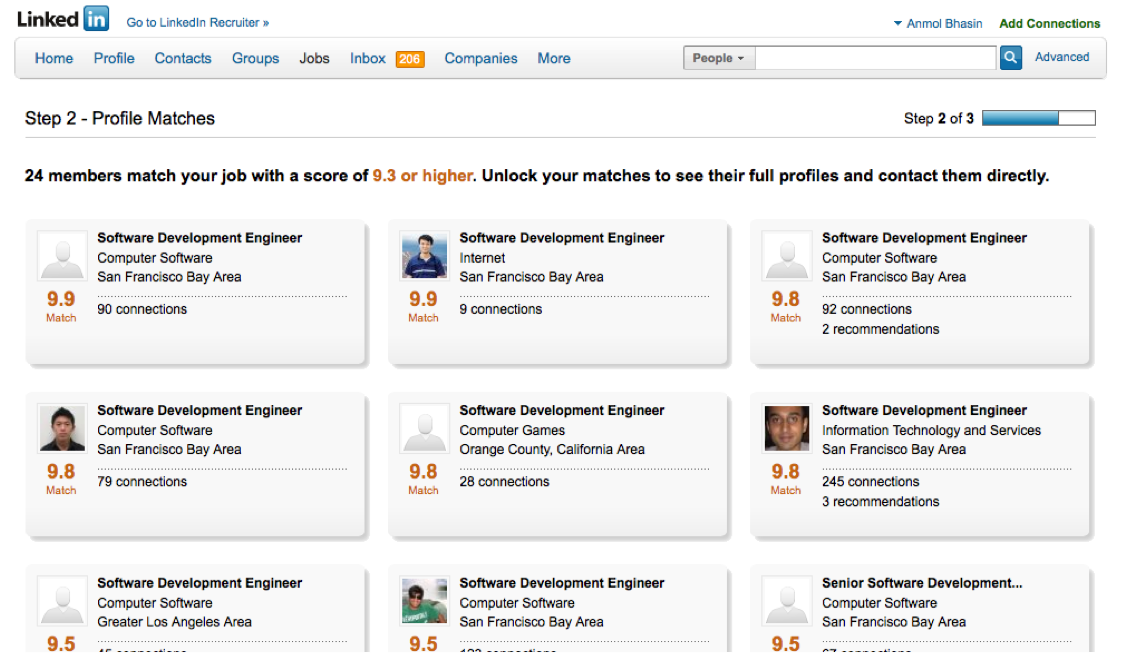The height and width of the screenshot is (653, 1127).
Task: Click the Inbox 206 unread badge
Action: pyautogui.click(x=410, y=59)
